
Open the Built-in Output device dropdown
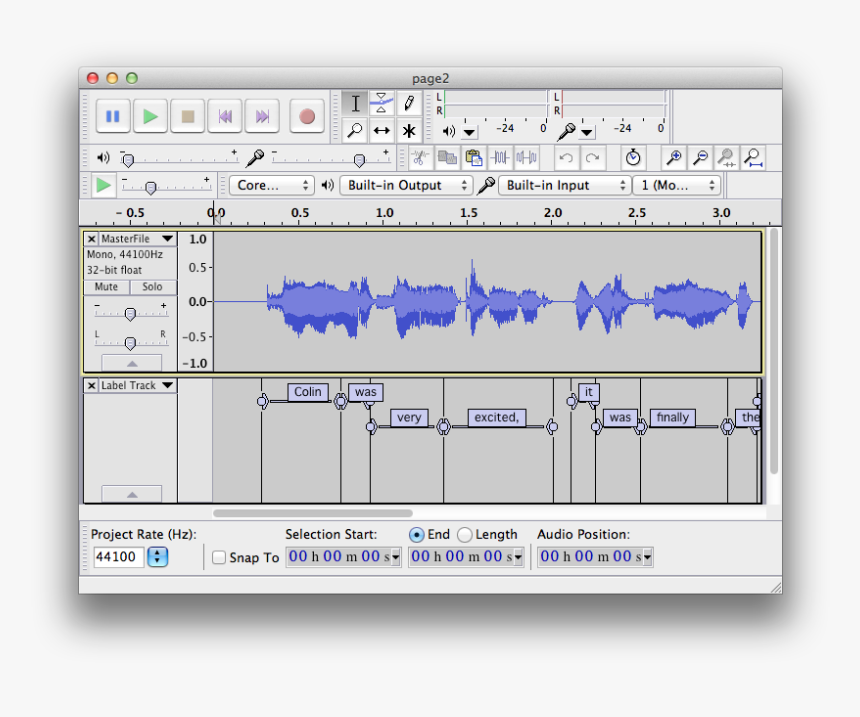(x=406, y=185)
